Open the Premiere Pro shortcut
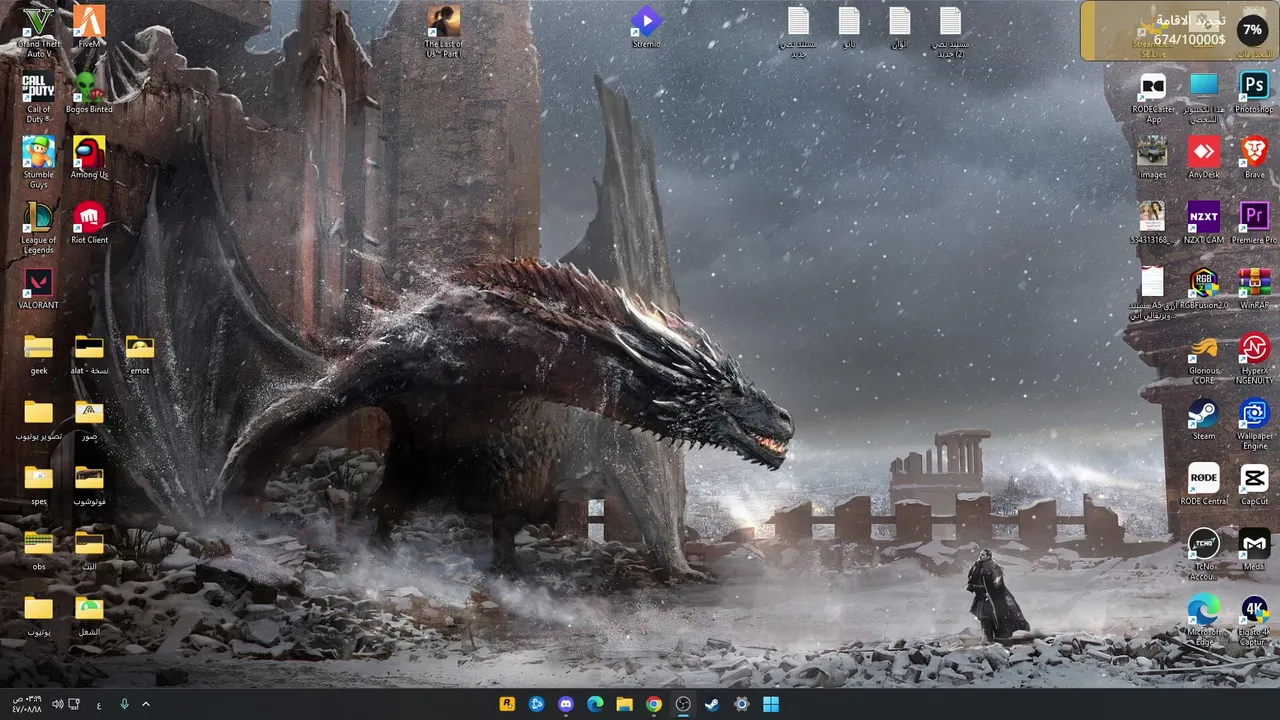This screenshot has height=720, width=1280. (1254, 222)
